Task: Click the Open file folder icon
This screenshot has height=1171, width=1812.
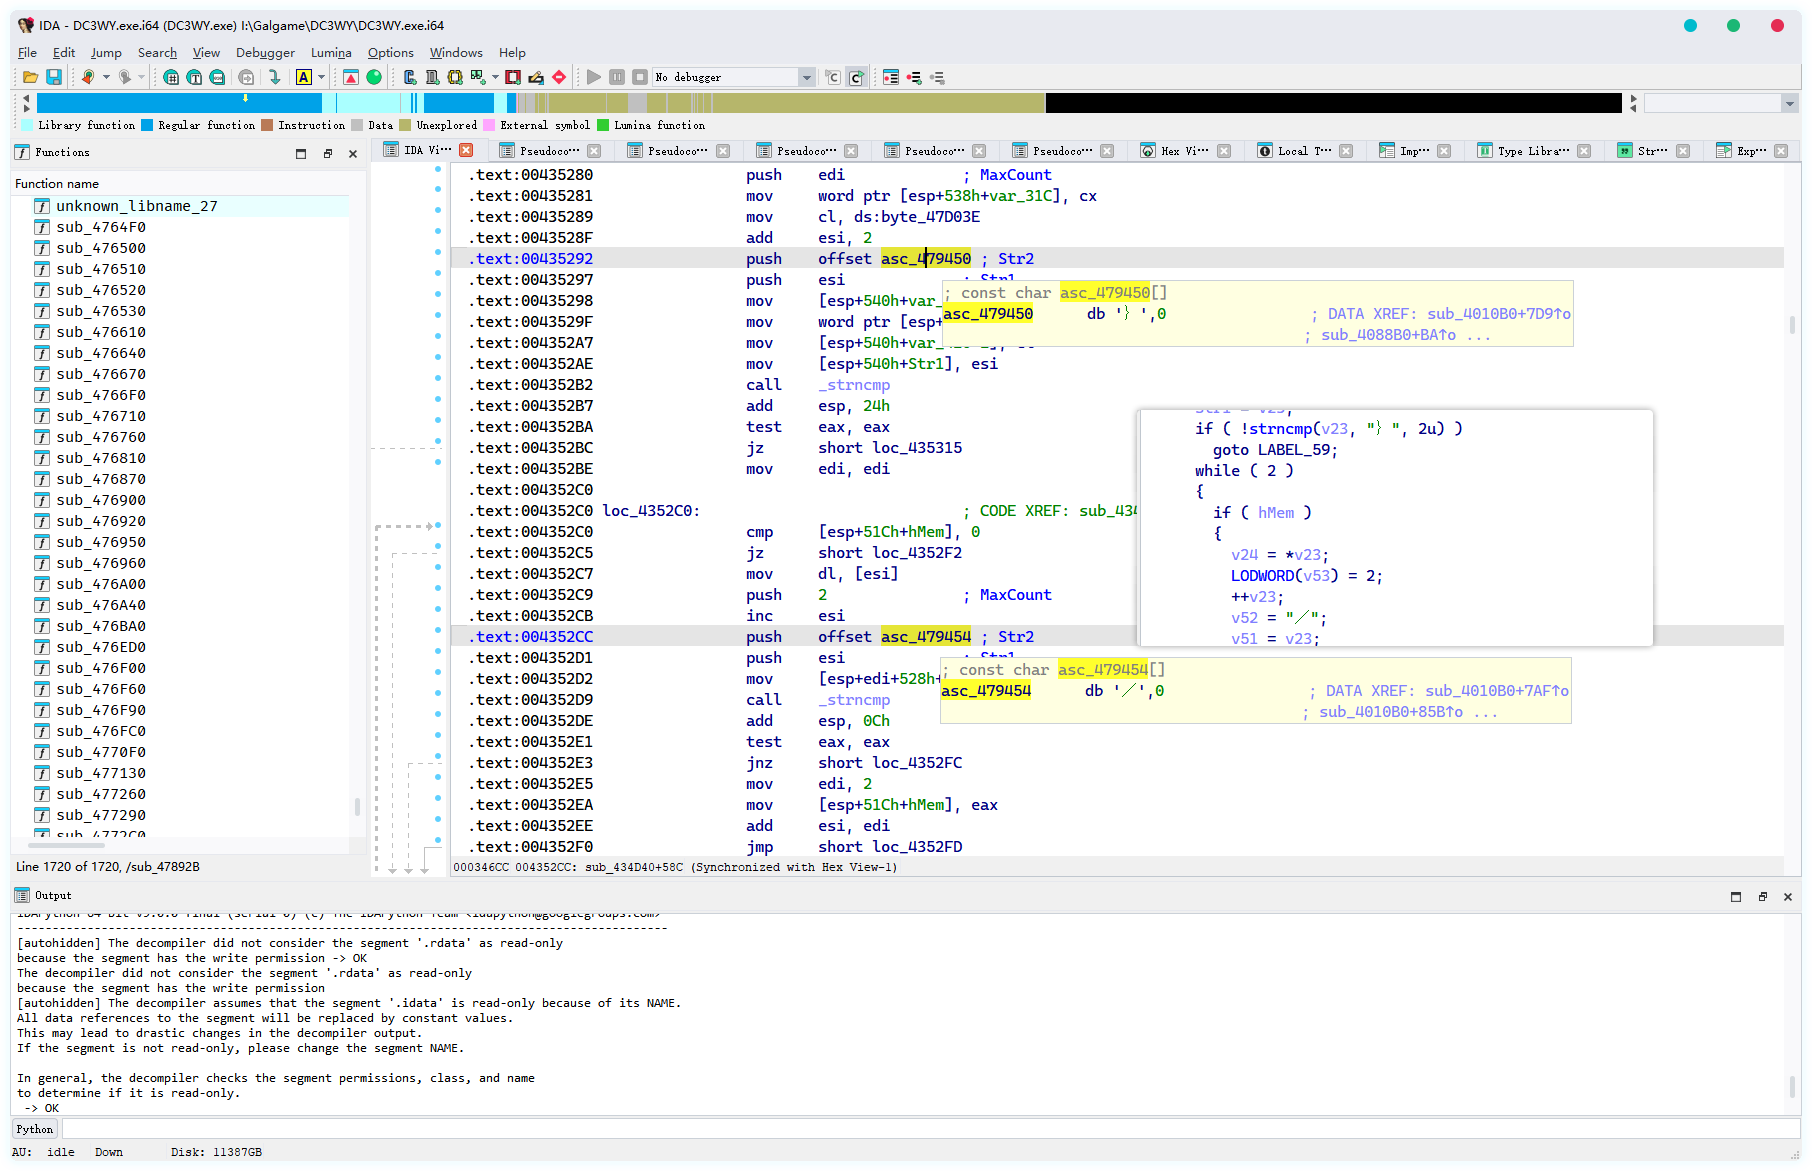Action: [30, 77]
